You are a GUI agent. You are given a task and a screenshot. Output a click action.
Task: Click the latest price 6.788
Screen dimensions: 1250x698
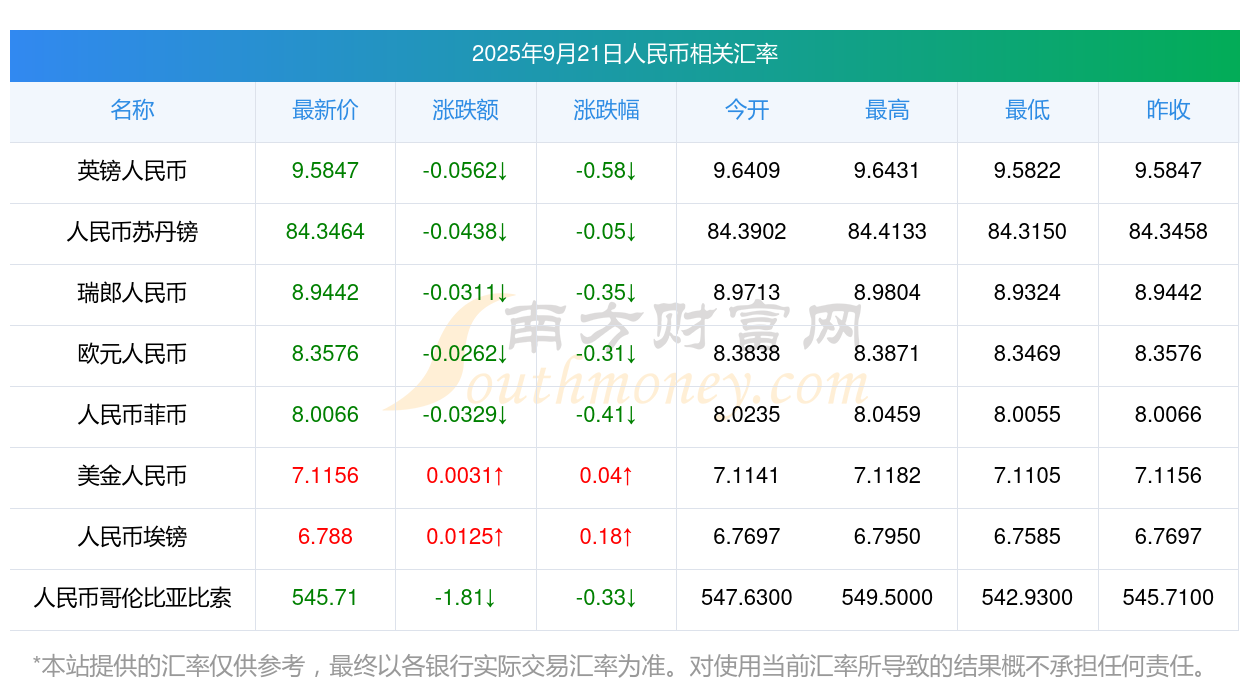point(325,537)
